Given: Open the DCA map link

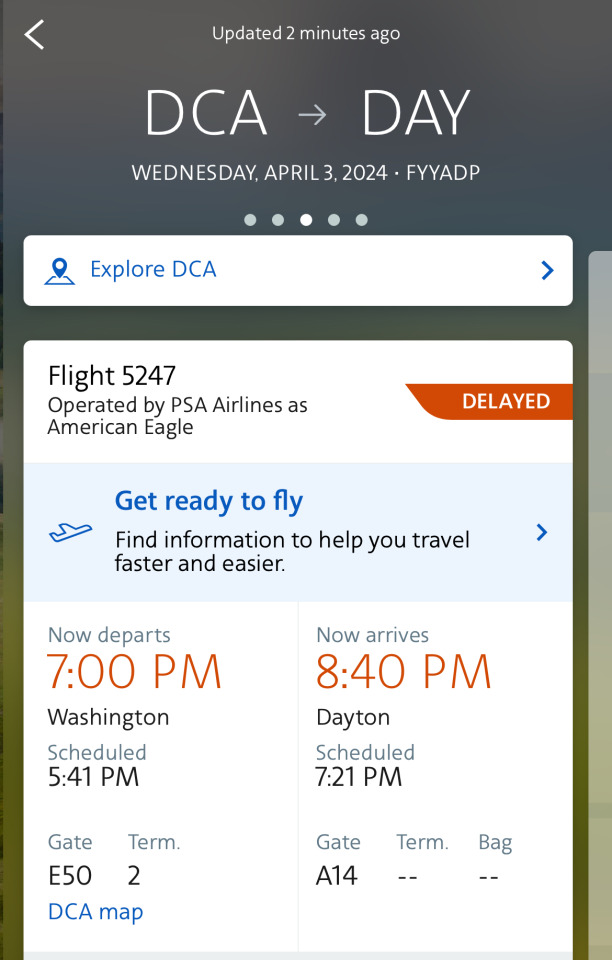Looking at the screenshot, I should [x=95, y=912].
